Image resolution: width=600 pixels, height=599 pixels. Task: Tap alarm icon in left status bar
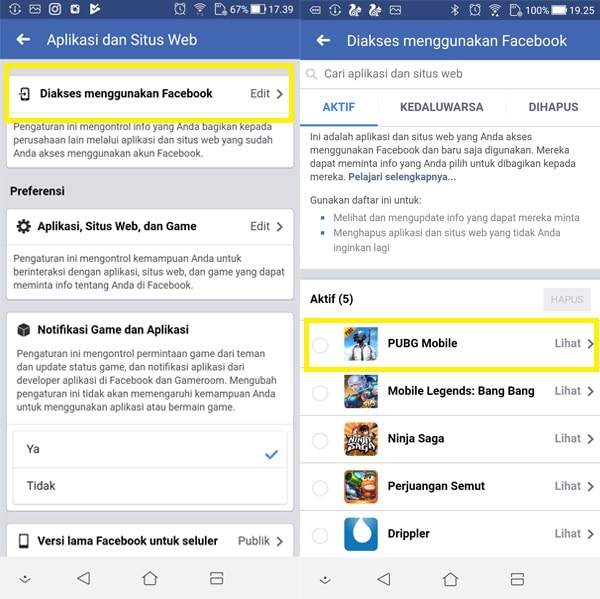[x=179, y=9]
